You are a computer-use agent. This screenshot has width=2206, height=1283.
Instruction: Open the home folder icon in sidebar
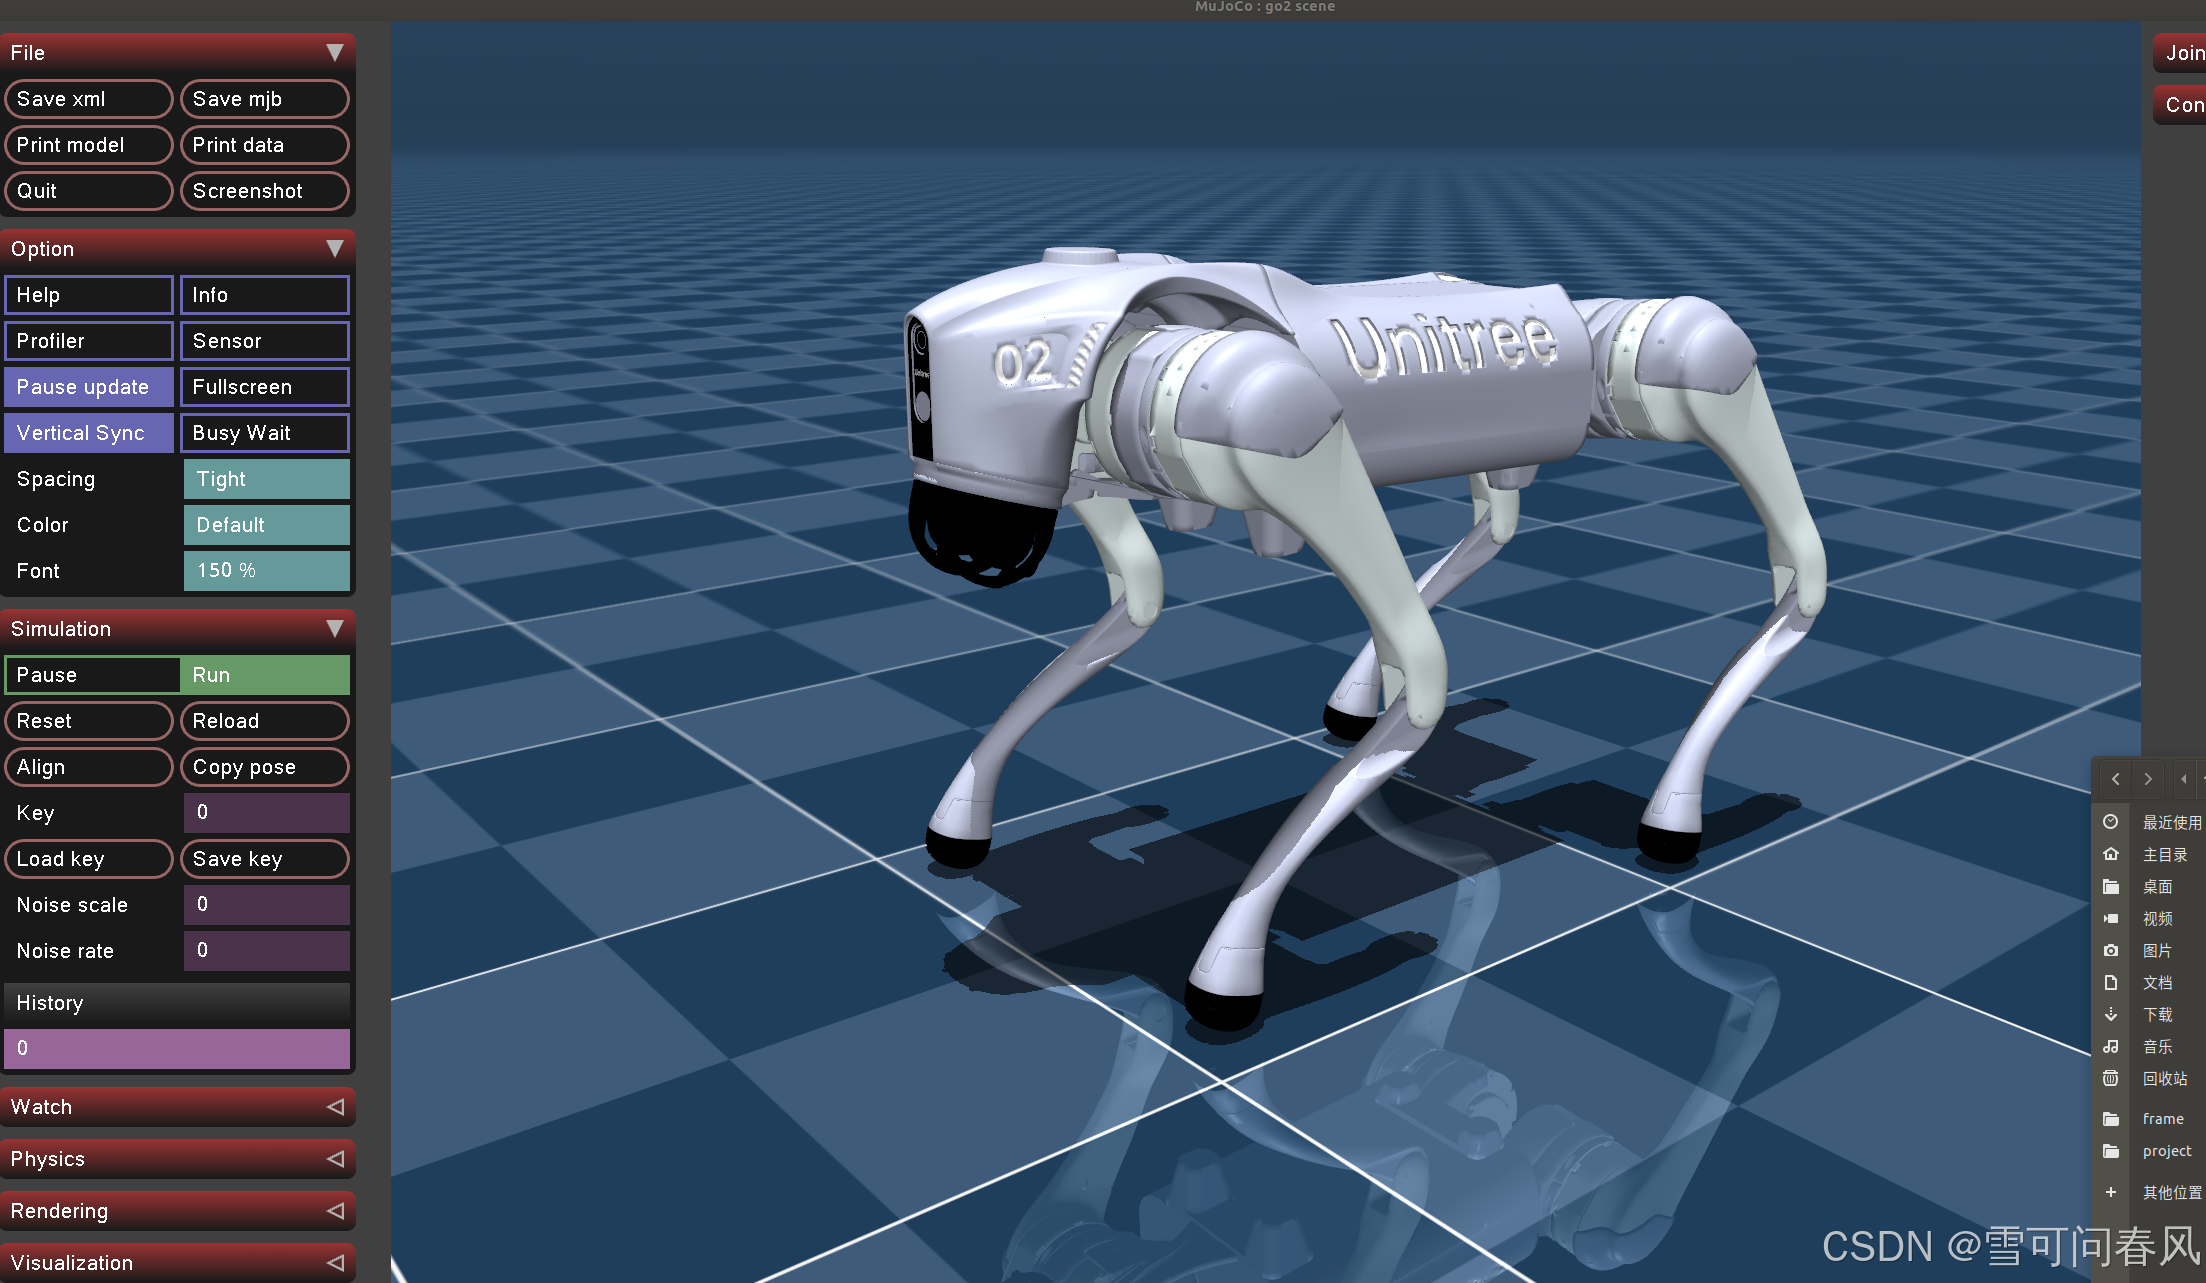(2111, 854)
